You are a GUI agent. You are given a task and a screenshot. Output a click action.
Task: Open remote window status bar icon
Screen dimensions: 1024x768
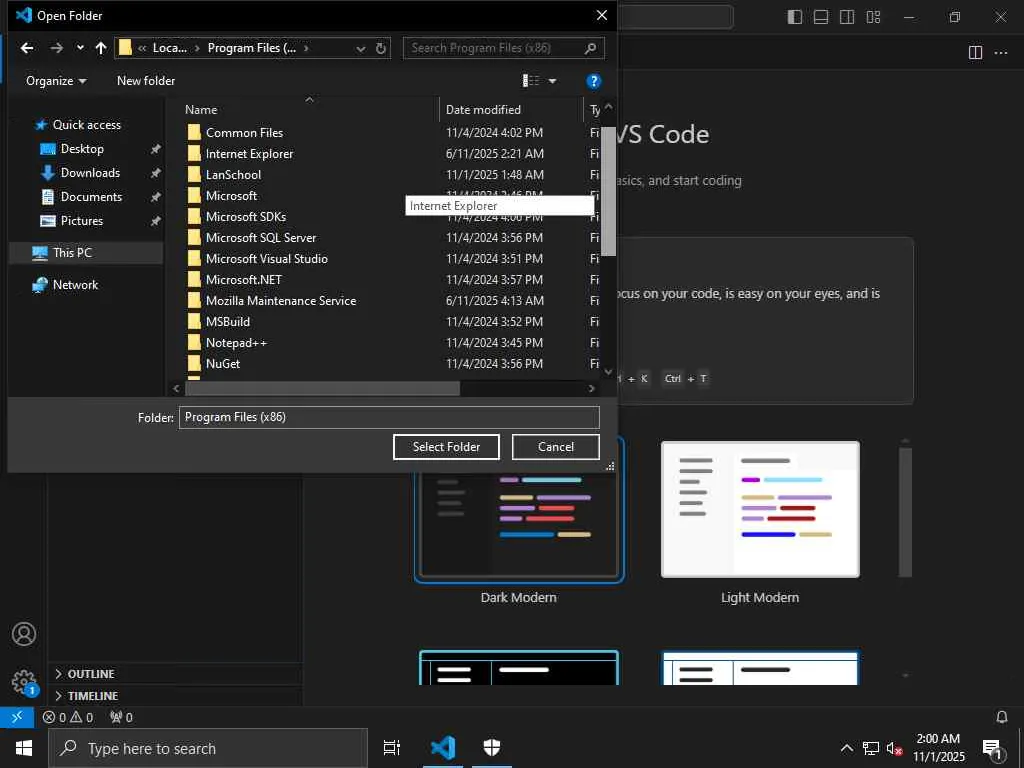[17, 717]
